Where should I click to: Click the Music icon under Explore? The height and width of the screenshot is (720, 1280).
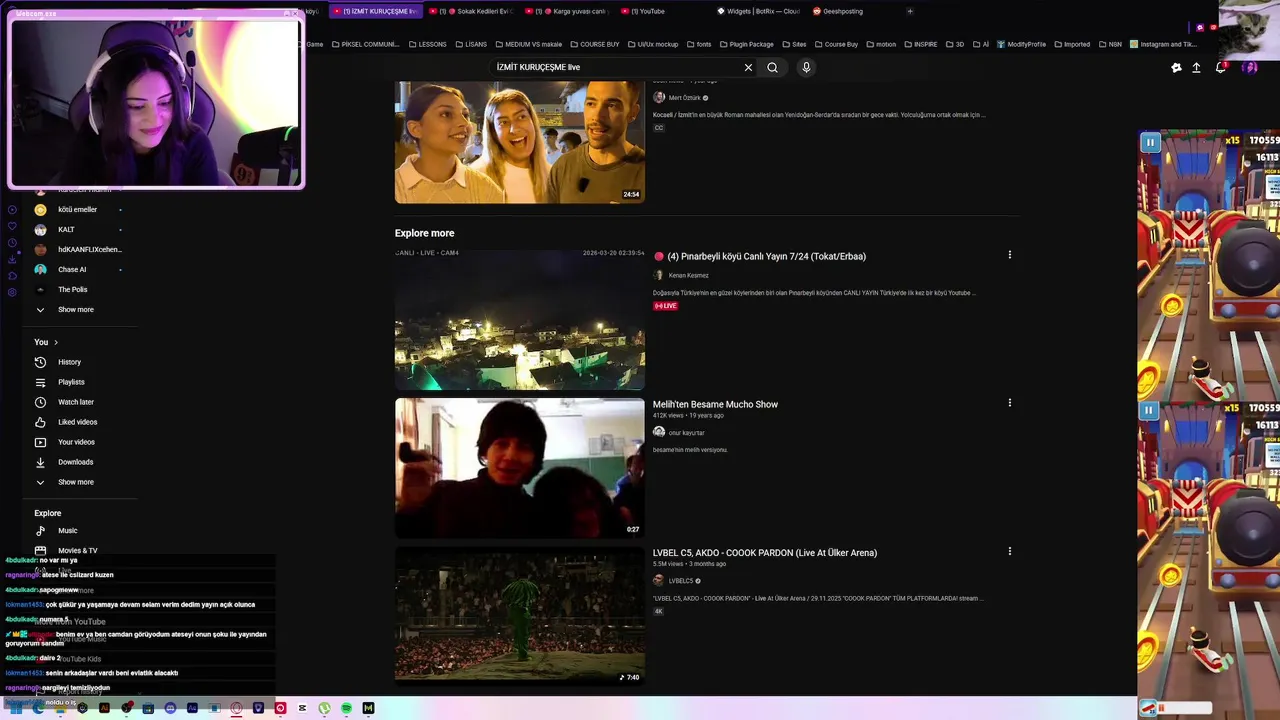tap(40, 531)
